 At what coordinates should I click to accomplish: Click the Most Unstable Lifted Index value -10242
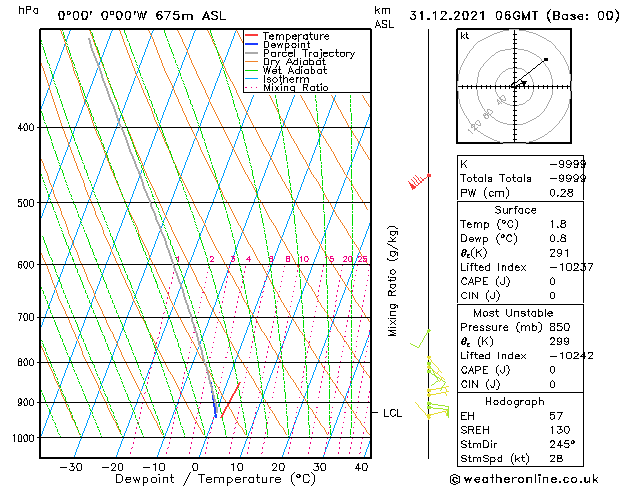pos(571,356)
